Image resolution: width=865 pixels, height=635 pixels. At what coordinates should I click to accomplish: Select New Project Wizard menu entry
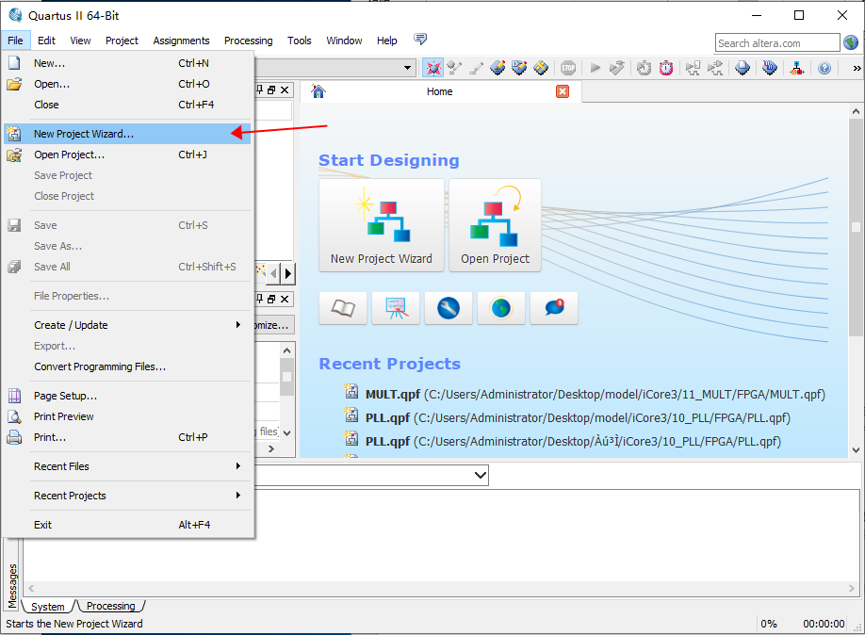click(x=84, y=134)
